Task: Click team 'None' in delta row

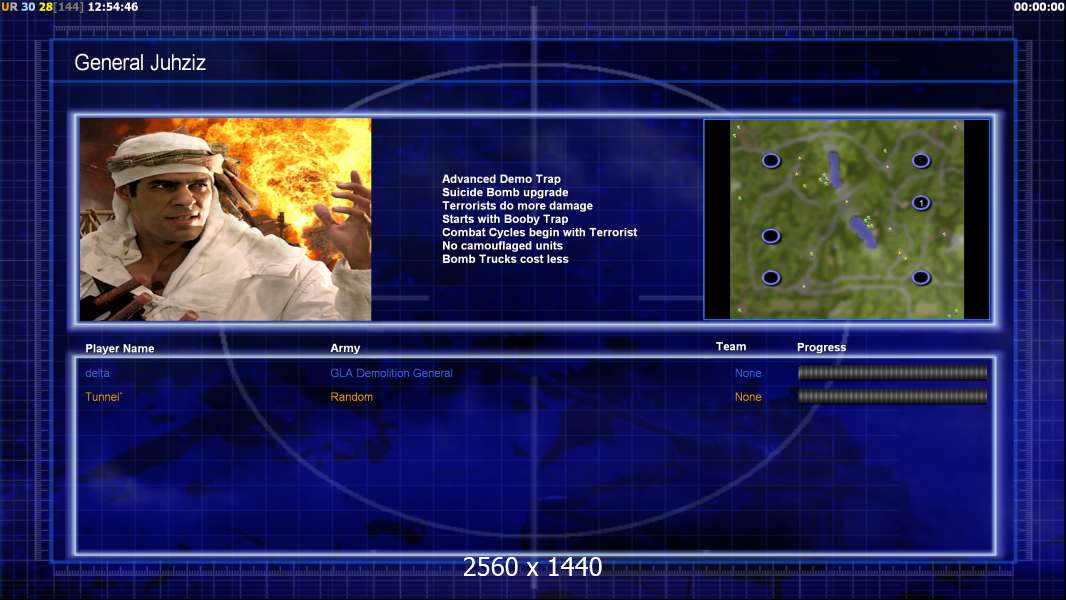Action: 748,373
